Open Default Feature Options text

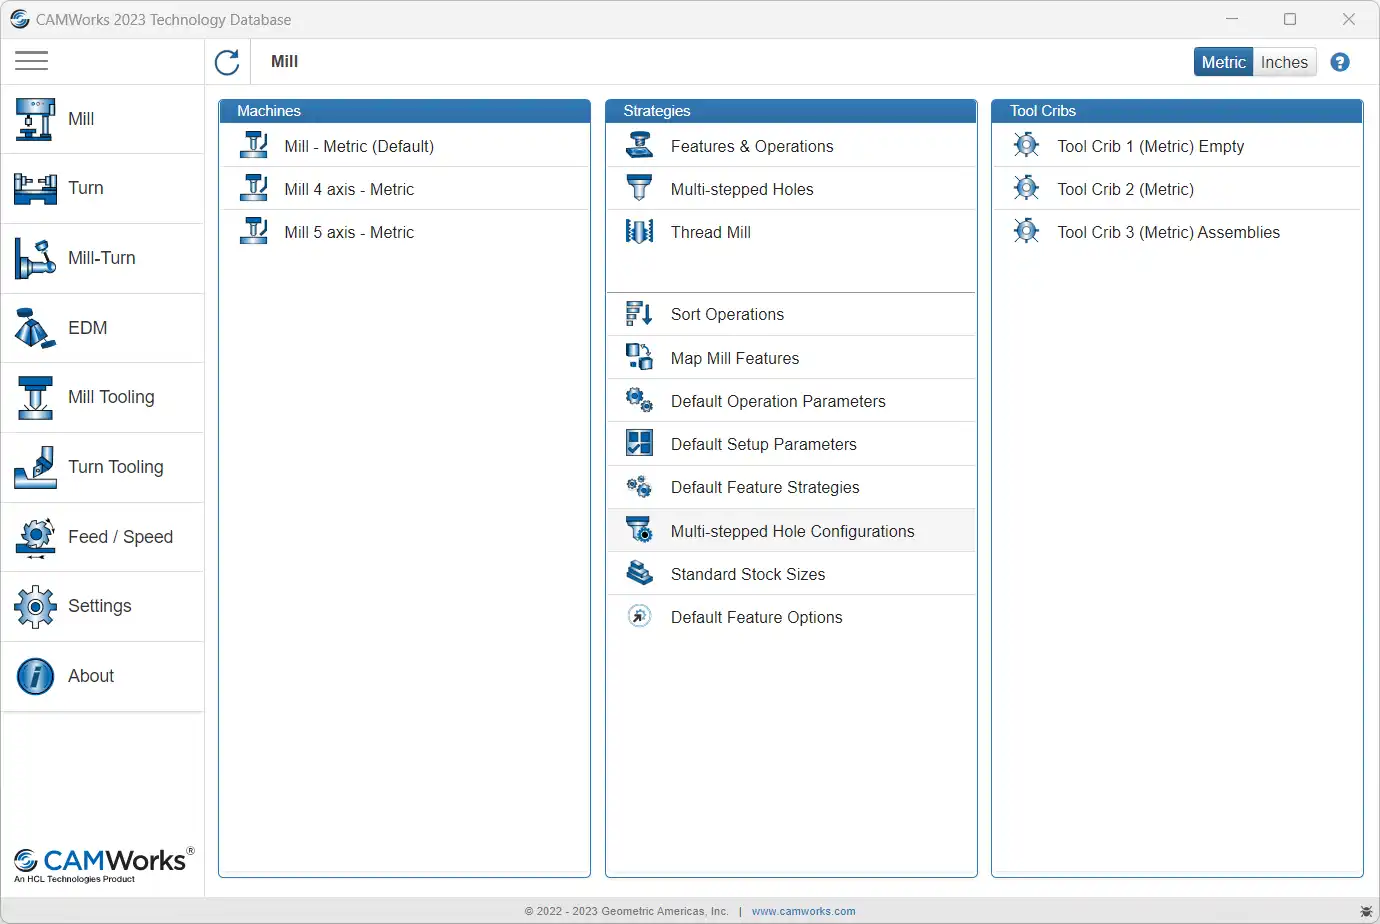point(757,617)
